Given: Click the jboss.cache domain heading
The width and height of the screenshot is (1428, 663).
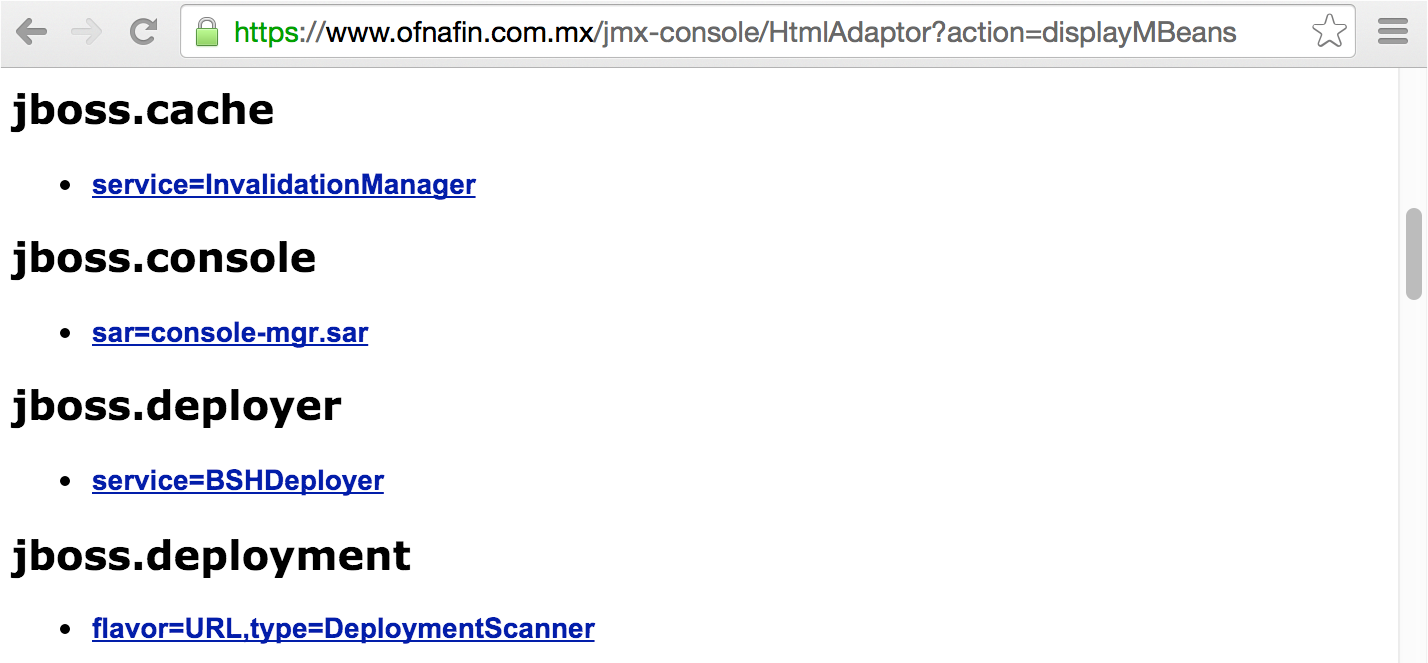Looking at the screenshot, I should 142,110.
